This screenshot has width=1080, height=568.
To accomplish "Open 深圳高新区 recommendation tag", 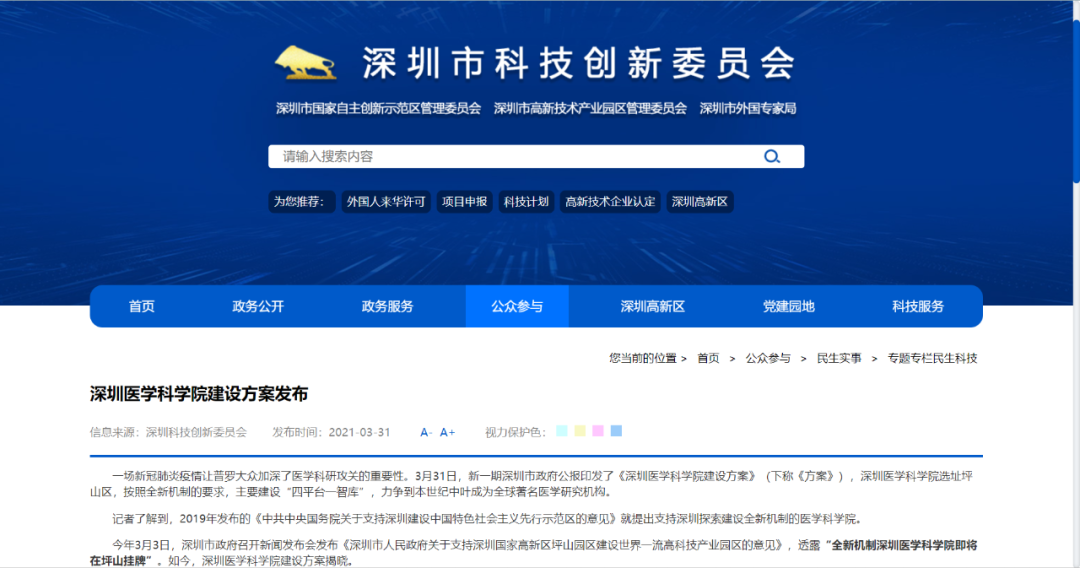I will (699, 202).
